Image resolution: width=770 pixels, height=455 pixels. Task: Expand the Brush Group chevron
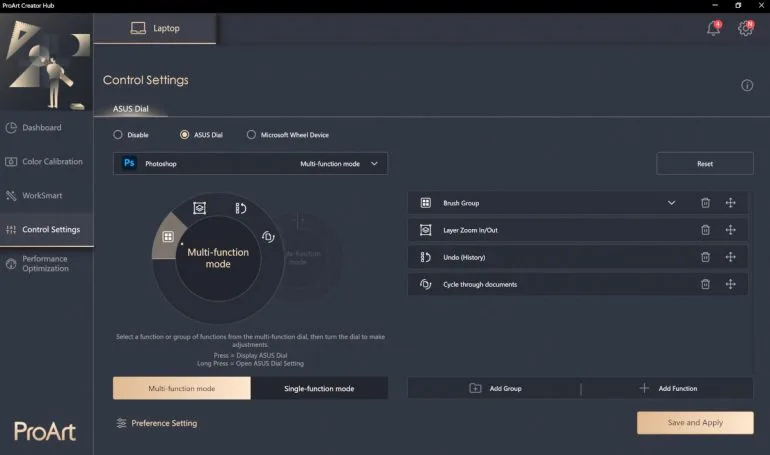[x=671, y=203]
